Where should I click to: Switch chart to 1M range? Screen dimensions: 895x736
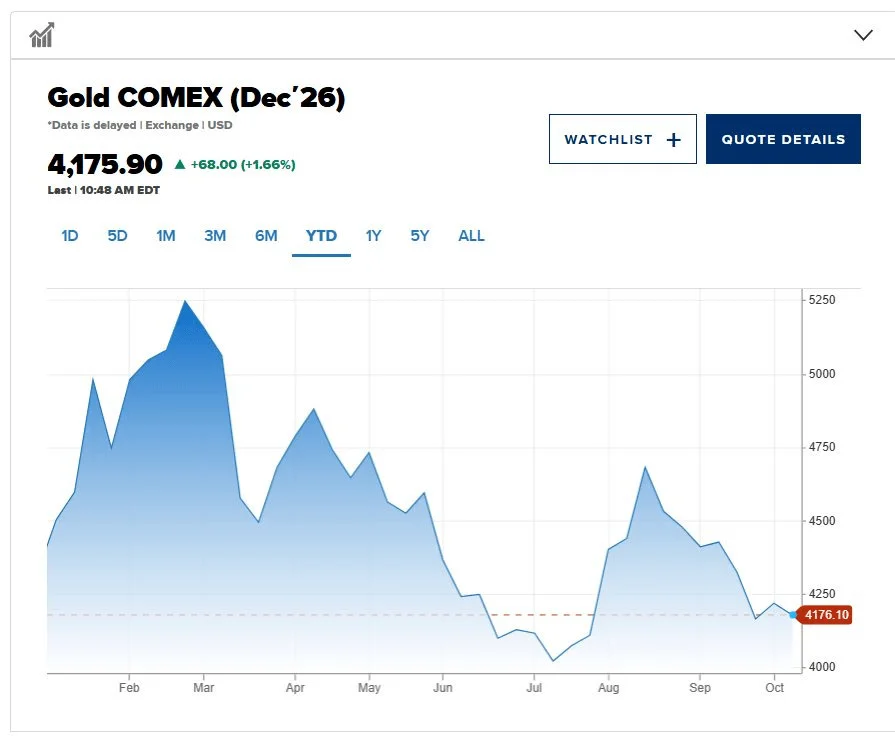tap(166, 236)
